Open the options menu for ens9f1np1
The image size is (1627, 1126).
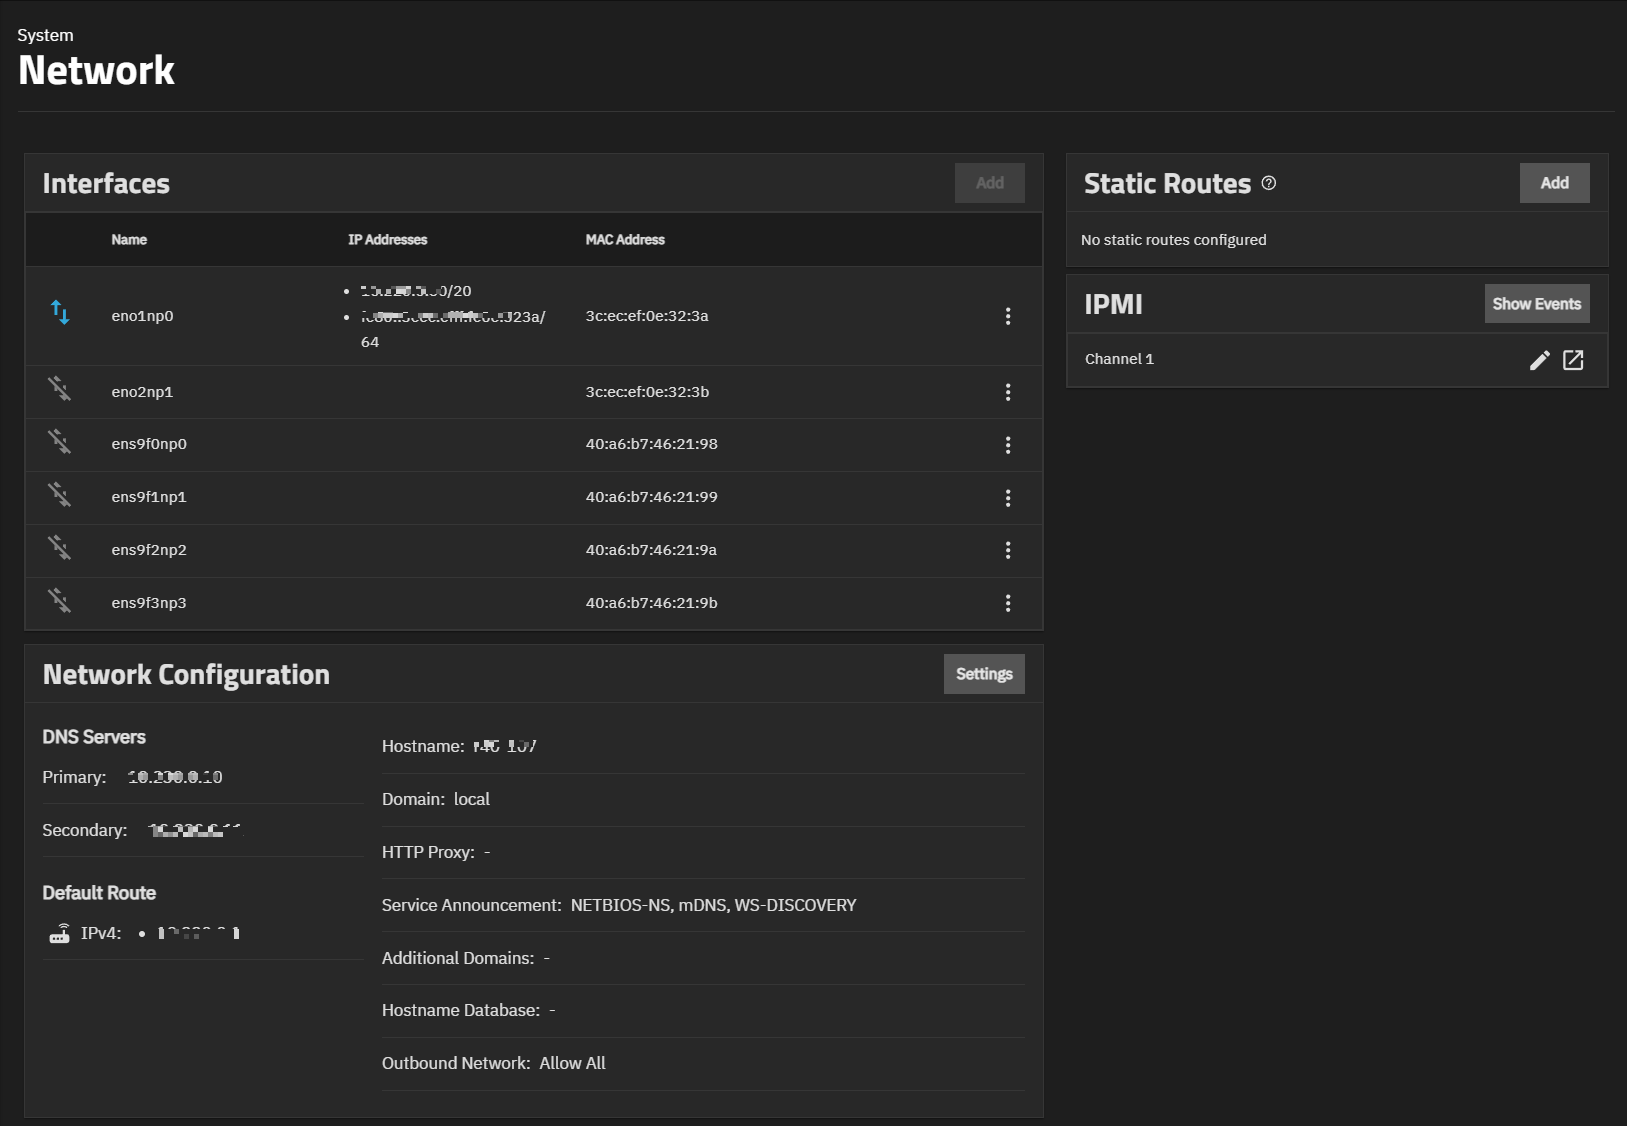click(1007, 498)
